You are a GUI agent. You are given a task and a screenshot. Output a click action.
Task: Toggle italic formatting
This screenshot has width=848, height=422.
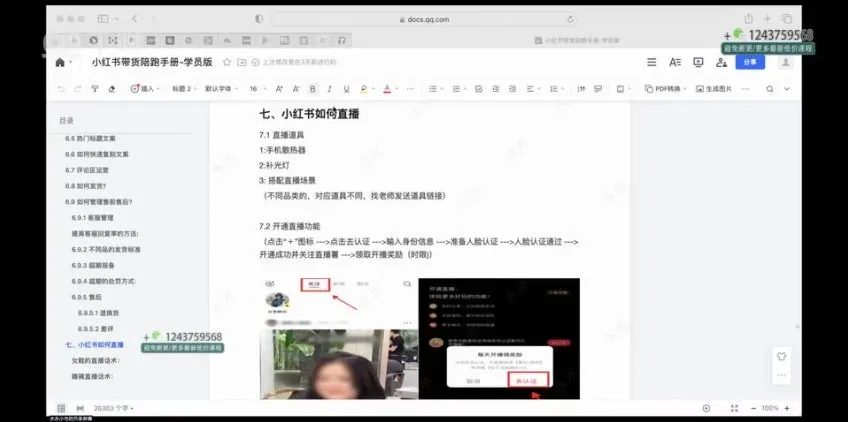point(329,89)
